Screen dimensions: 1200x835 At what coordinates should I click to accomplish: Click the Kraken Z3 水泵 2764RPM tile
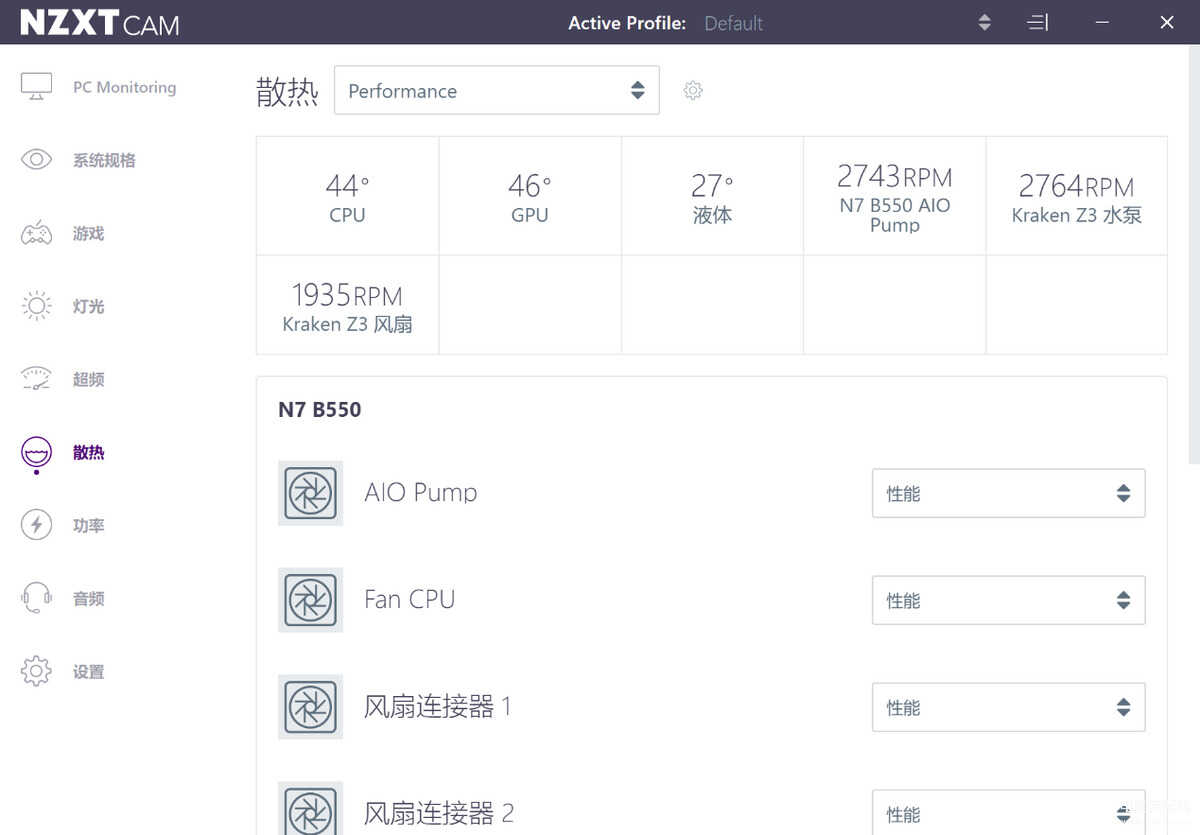point(1077,196)
